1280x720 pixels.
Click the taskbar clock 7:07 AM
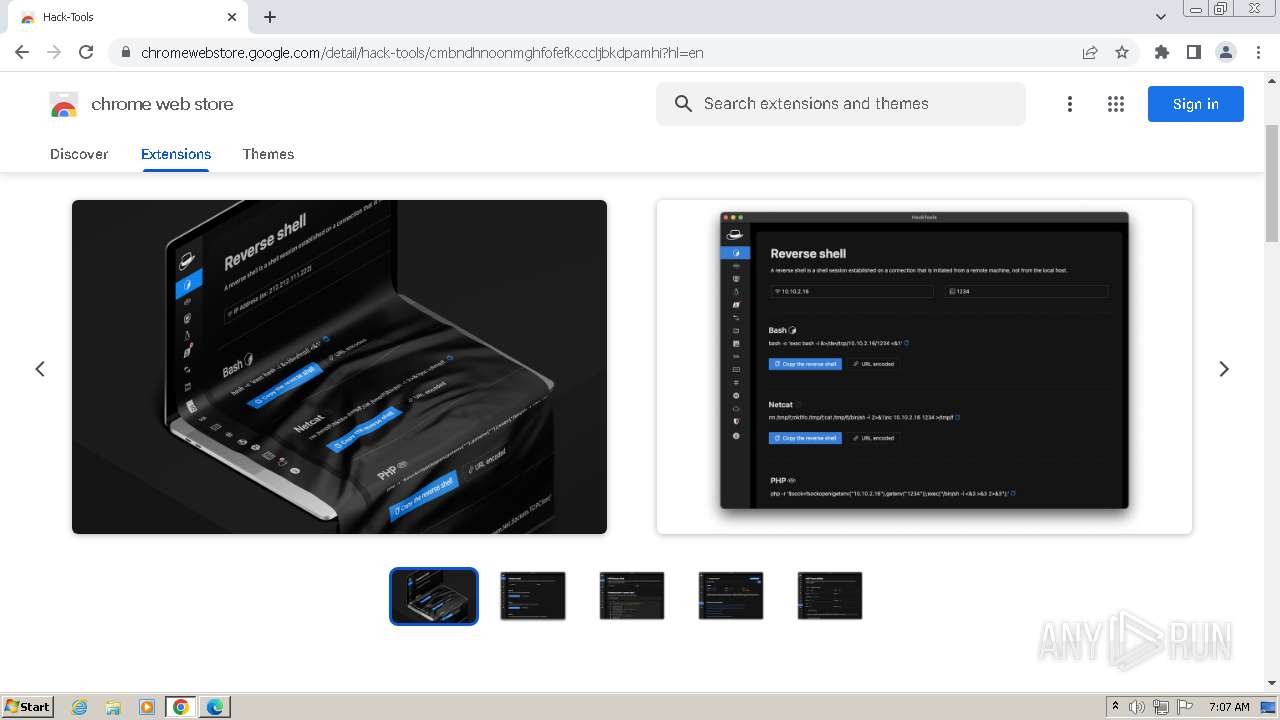tap(1229, 707)
